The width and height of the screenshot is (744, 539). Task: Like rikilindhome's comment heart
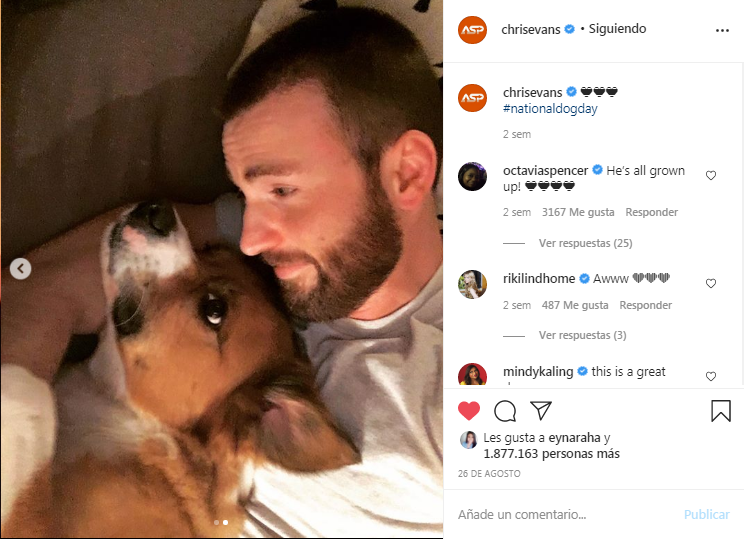[710, 283]
